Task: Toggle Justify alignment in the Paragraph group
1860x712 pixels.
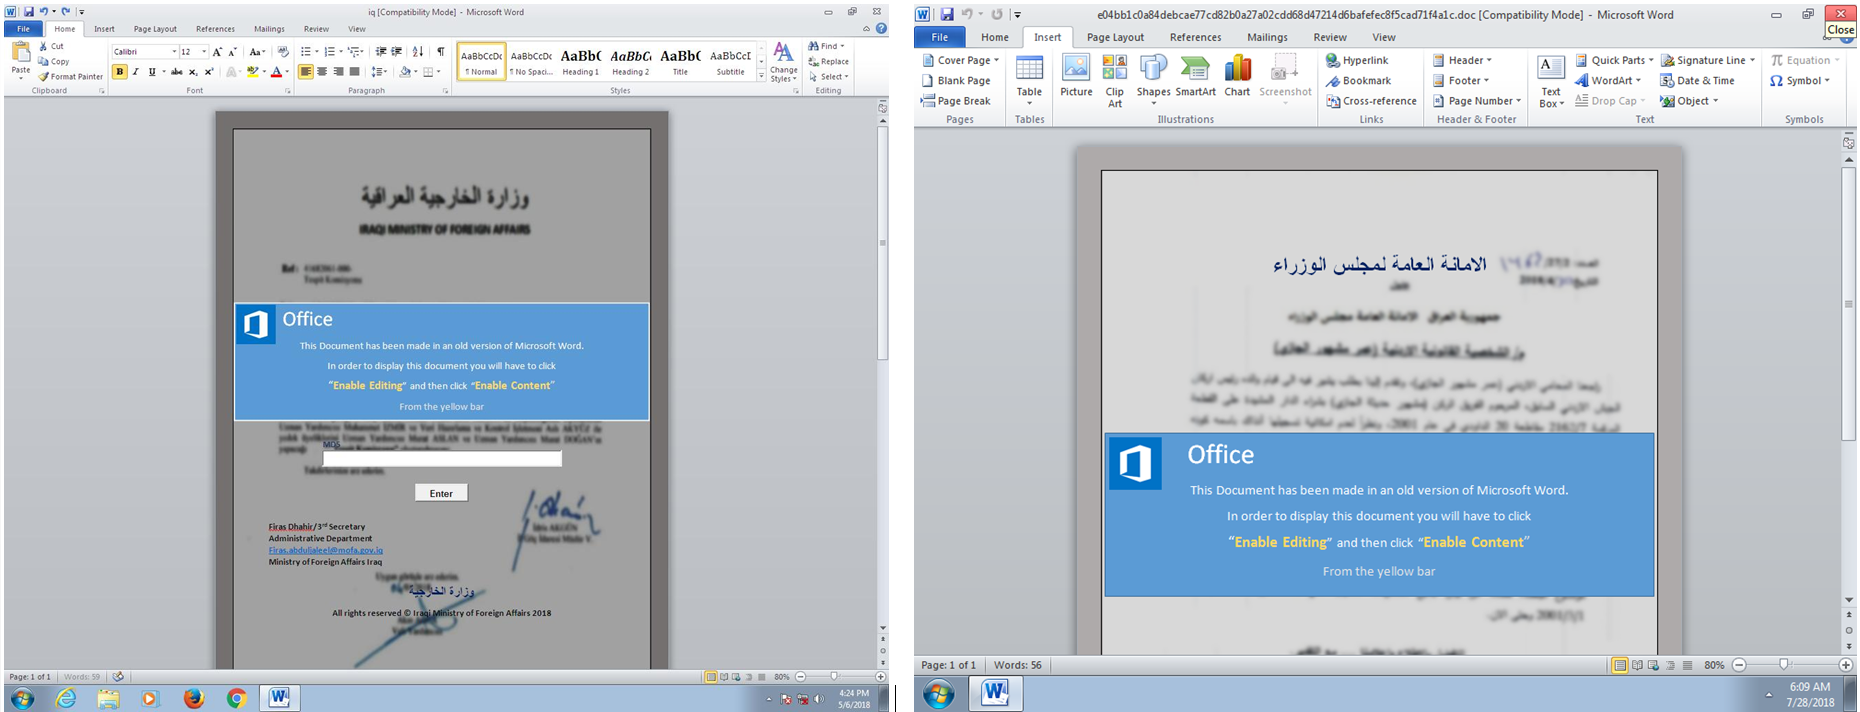Action: point(354,72)
